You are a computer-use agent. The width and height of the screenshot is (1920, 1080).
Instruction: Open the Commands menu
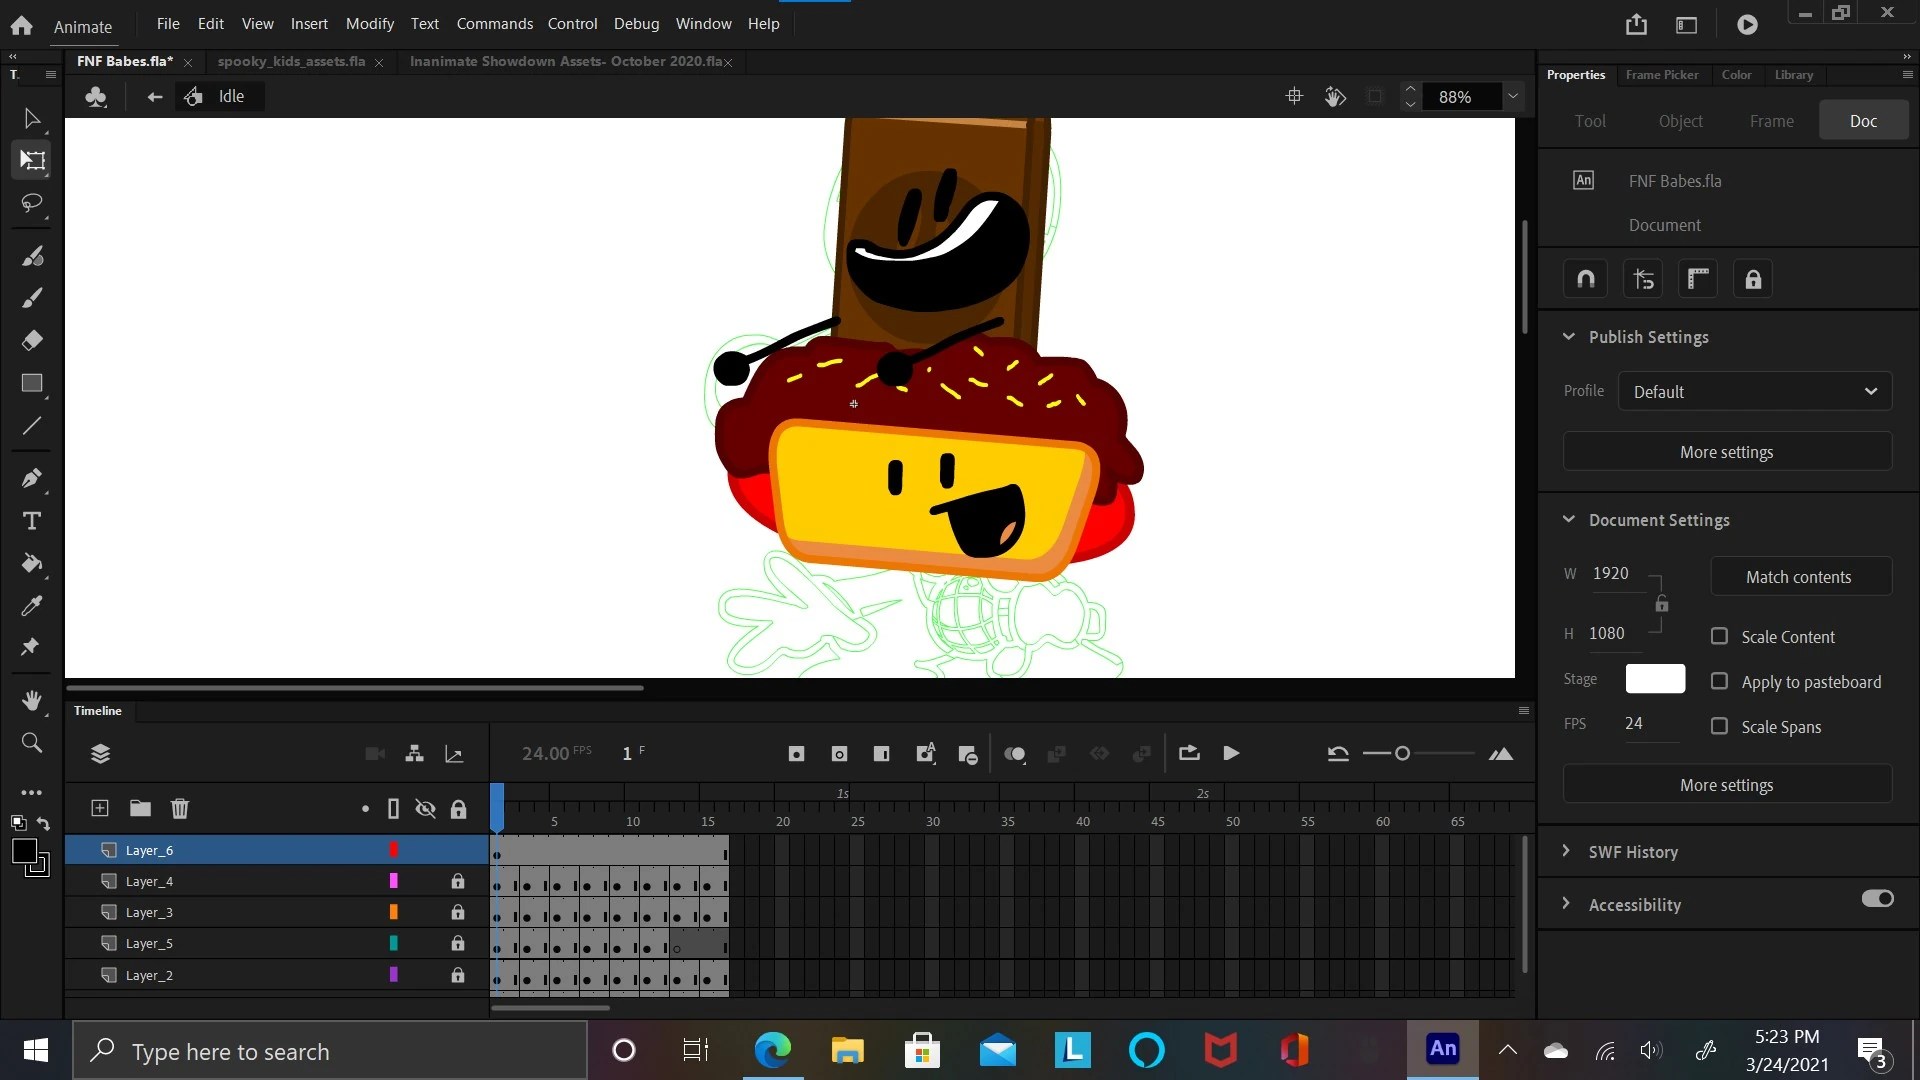tap(494, 23)
